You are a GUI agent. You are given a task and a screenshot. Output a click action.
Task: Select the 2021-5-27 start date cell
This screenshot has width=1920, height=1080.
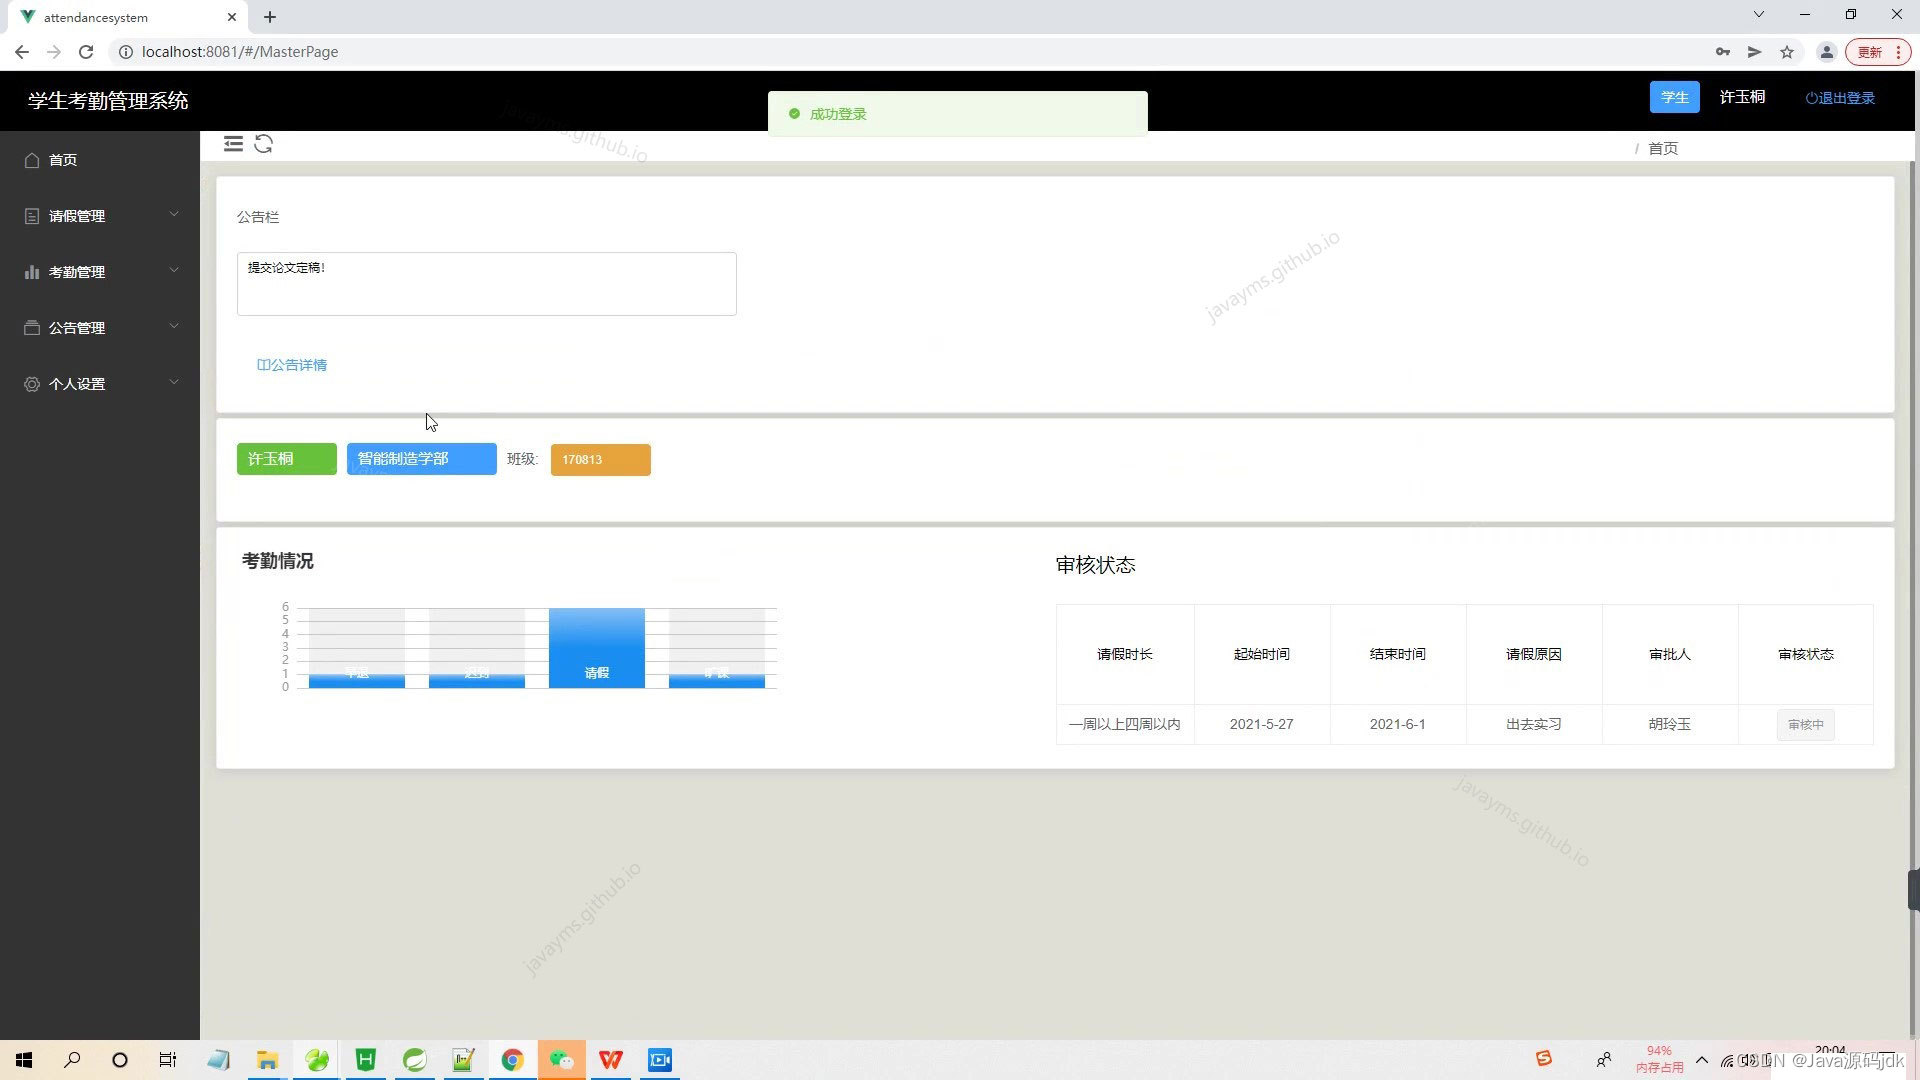(x=1262, y=724)
